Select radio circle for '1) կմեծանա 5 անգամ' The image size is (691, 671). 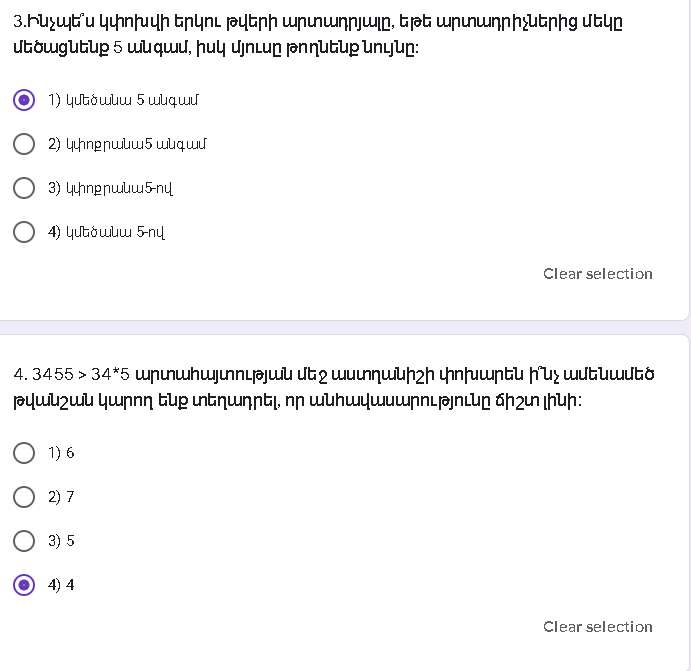click(24, 100)
